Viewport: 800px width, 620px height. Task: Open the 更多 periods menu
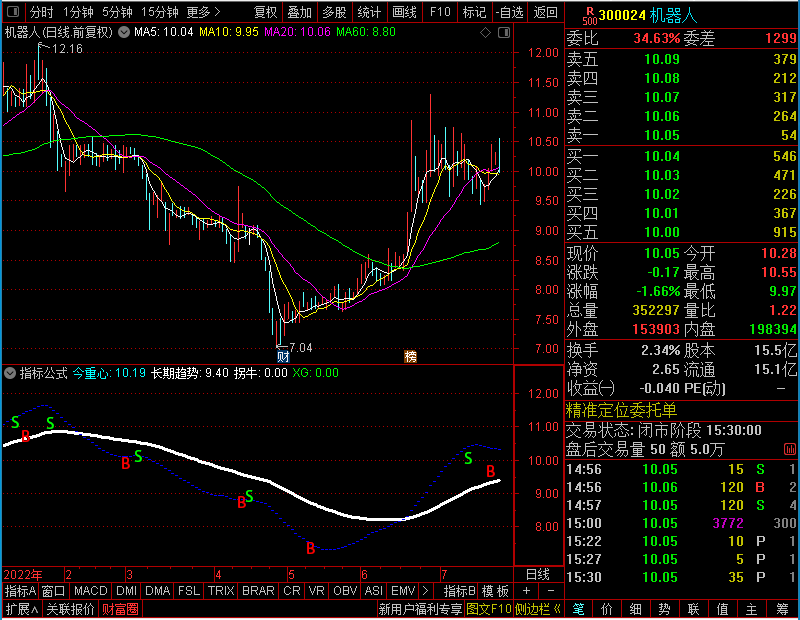click(203, 11)
